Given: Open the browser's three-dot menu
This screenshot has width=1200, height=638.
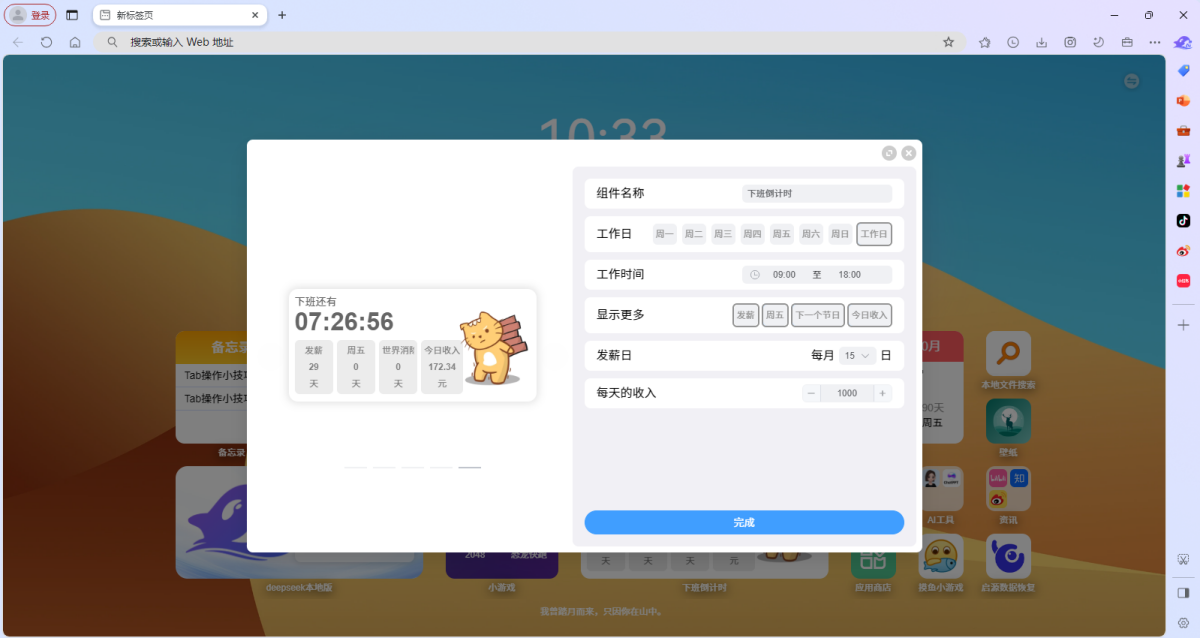Looking at the screenshot, I should [x=1155, y=42].
